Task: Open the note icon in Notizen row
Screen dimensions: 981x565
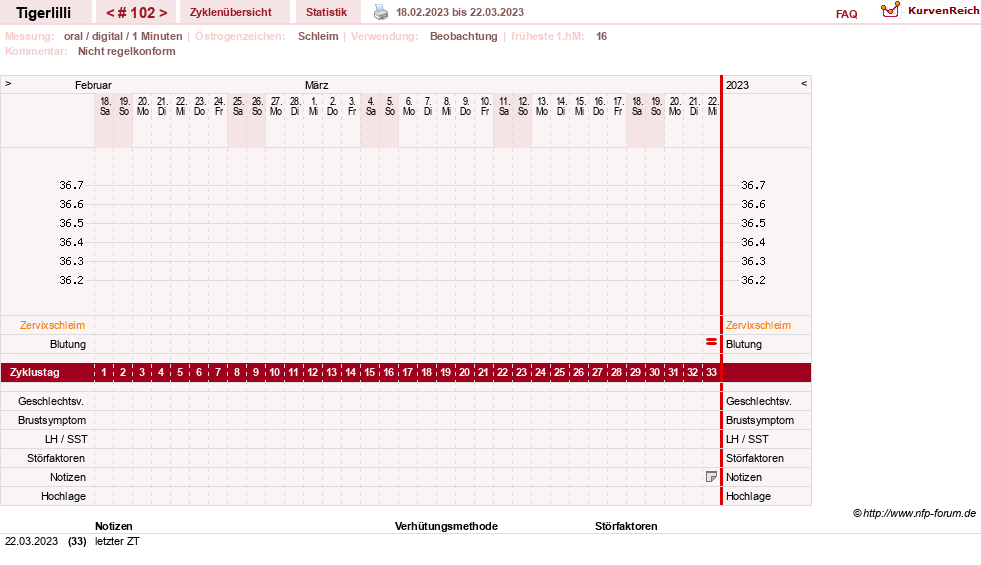Action: point(711,477)
